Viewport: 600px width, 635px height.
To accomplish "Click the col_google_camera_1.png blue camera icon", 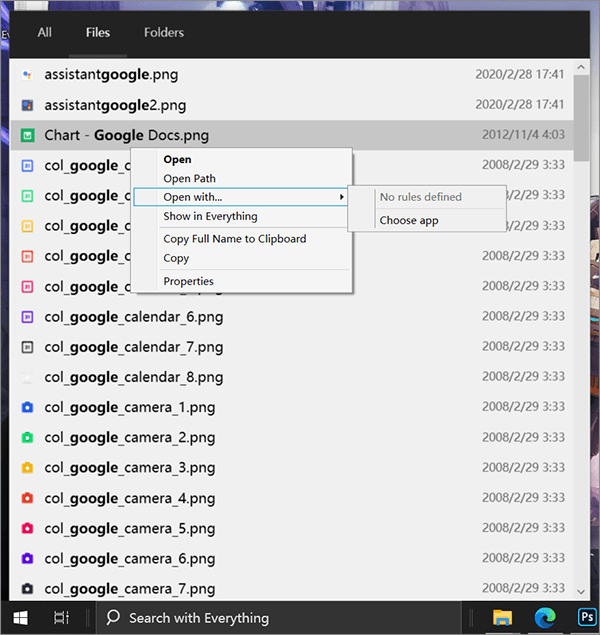I will tap(28, 408).
